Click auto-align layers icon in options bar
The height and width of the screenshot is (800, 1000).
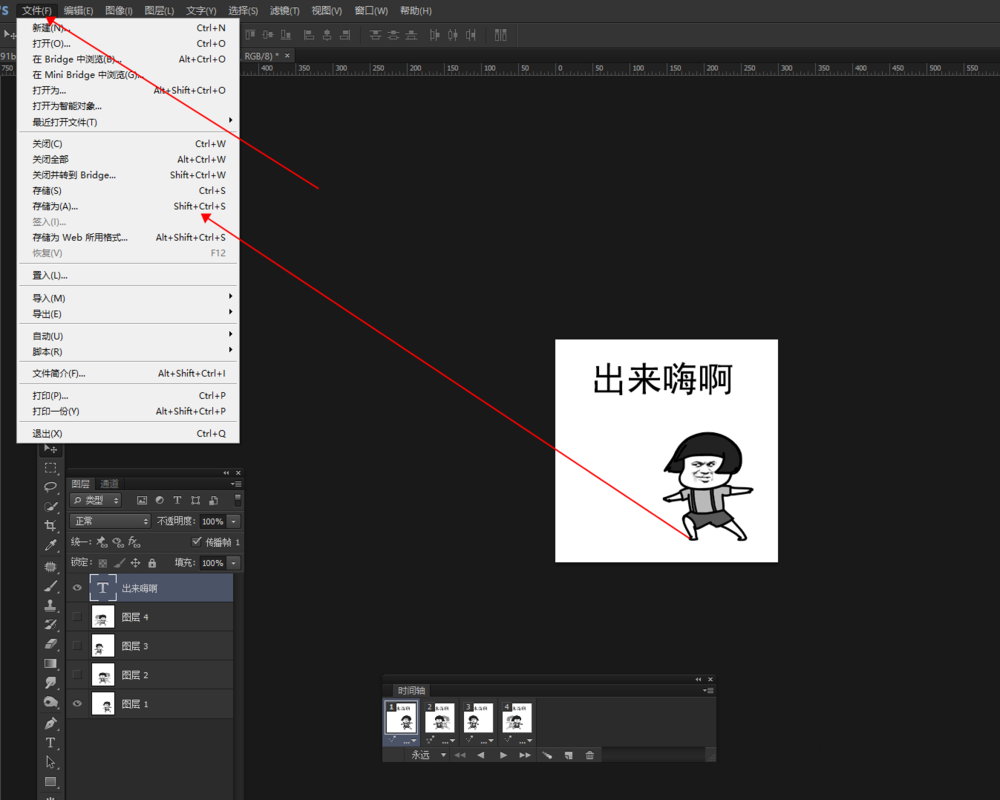point(501,35)
